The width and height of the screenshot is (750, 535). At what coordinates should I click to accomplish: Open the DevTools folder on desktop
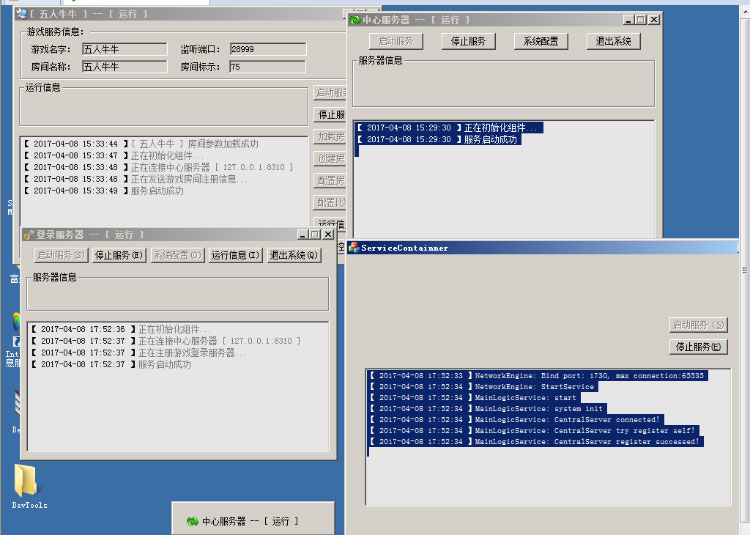click(x=26, y=482)
